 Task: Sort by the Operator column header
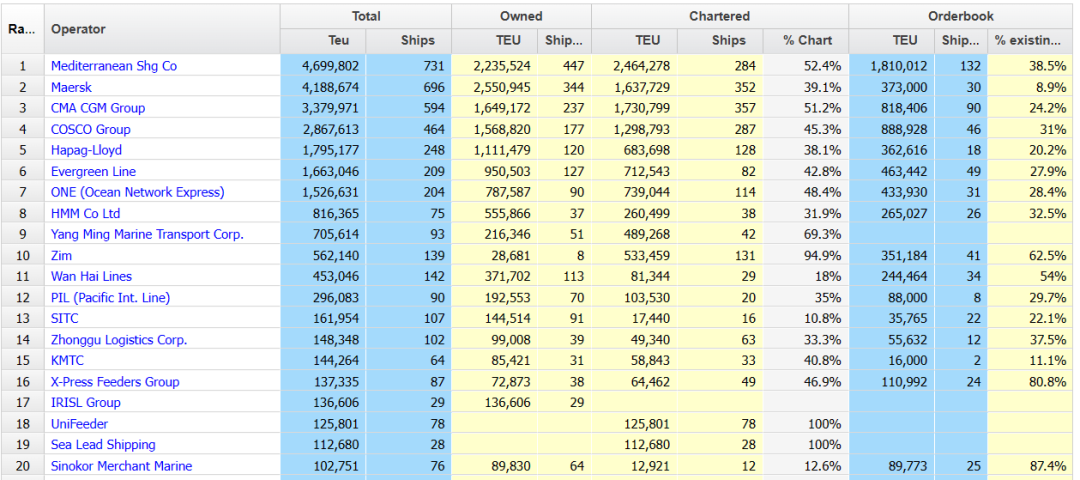162,29
